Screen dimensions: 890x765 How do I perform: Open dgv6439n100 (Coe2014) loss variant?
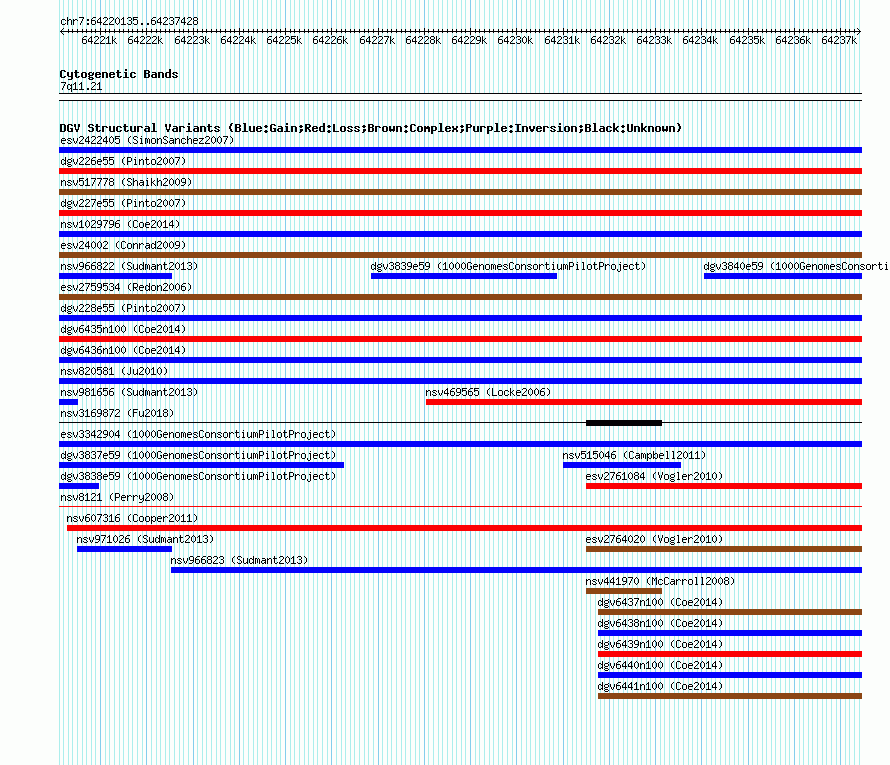(730, 654)
